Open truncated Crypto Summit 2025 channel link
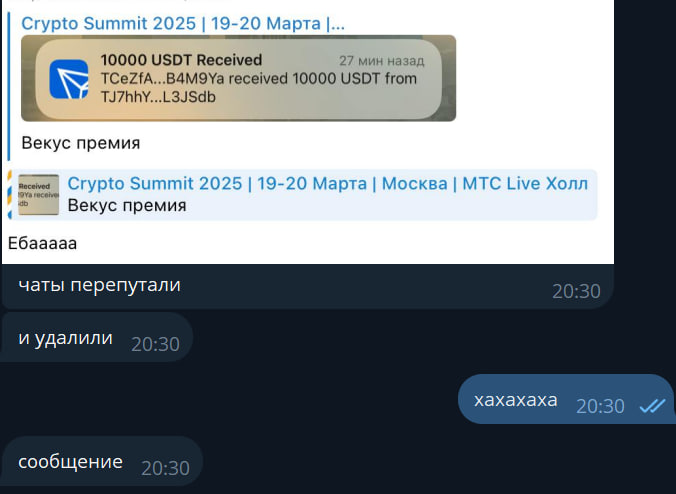 (183, 23)
